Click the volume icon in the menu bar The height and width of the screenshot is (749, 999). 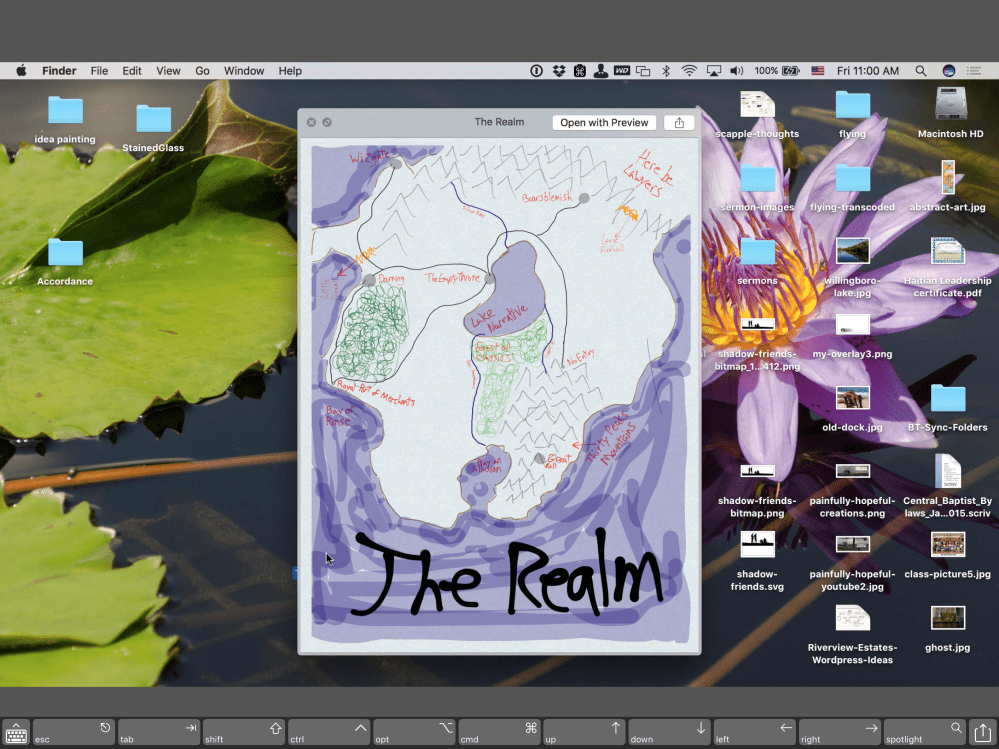[738, 71]
